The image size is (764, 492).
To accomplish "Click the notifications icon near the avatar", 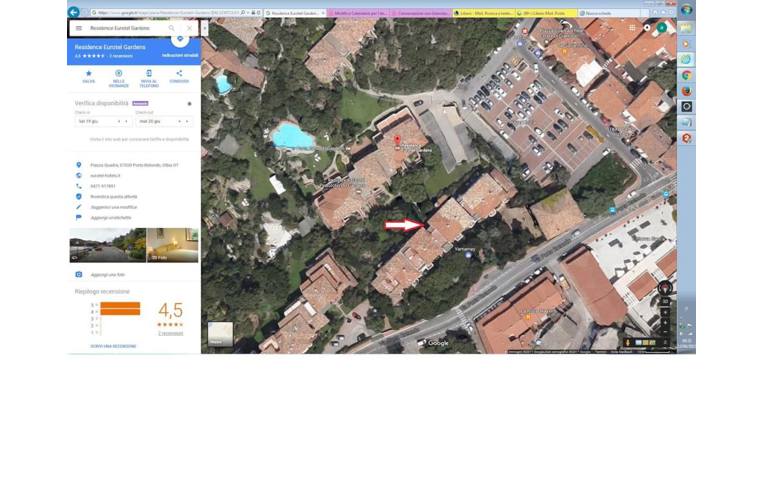I will [x=647, y=28].
